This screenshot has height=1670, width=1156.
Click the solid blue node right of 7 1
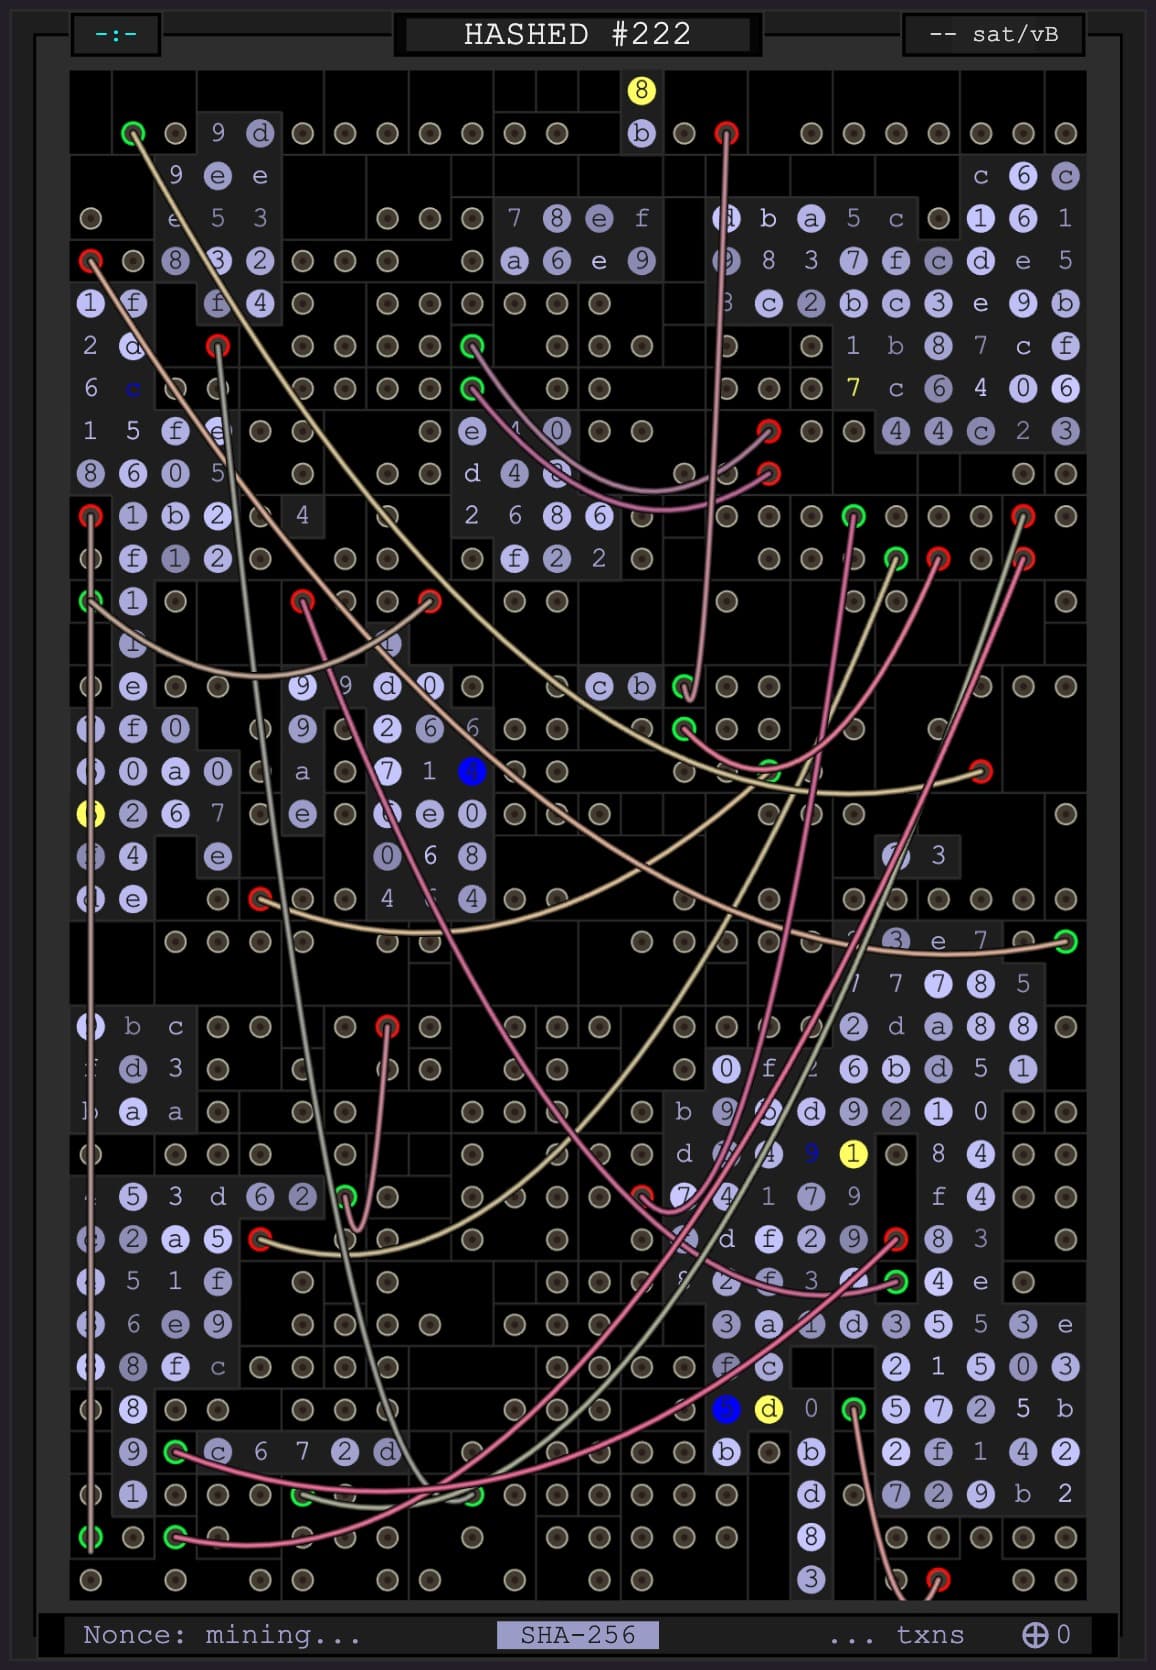(x=472, y=771)
